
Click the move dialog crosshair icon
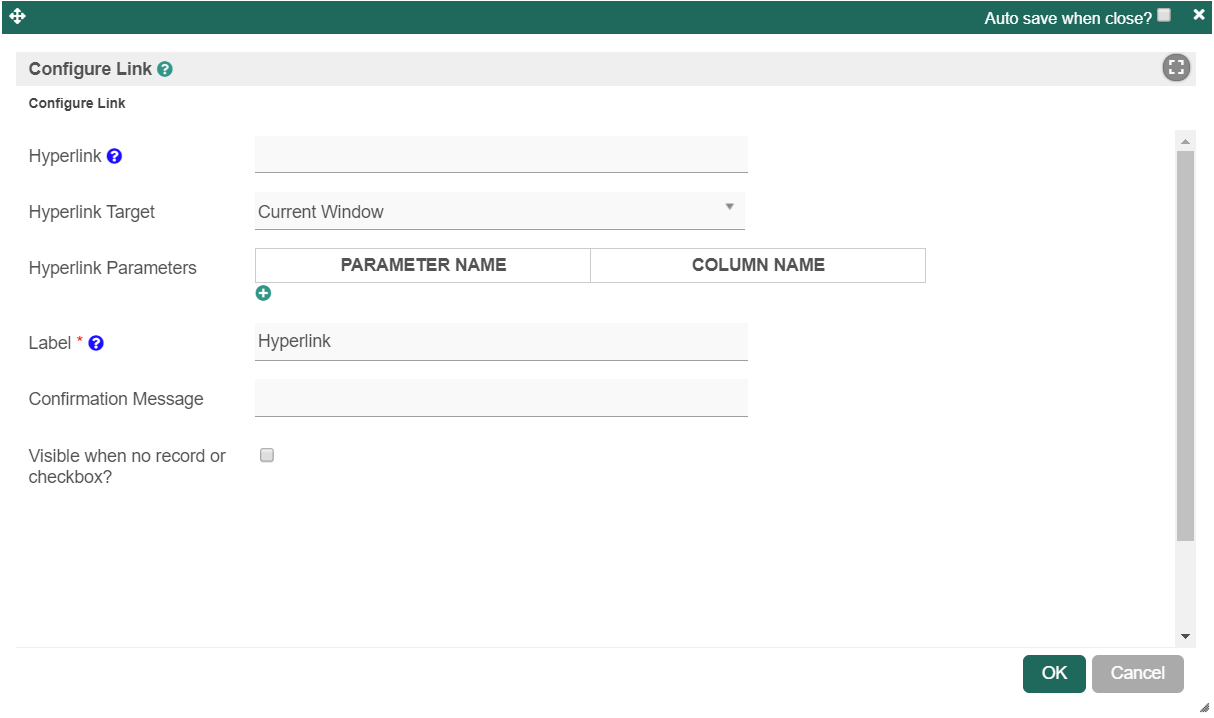tap(17, 16)
